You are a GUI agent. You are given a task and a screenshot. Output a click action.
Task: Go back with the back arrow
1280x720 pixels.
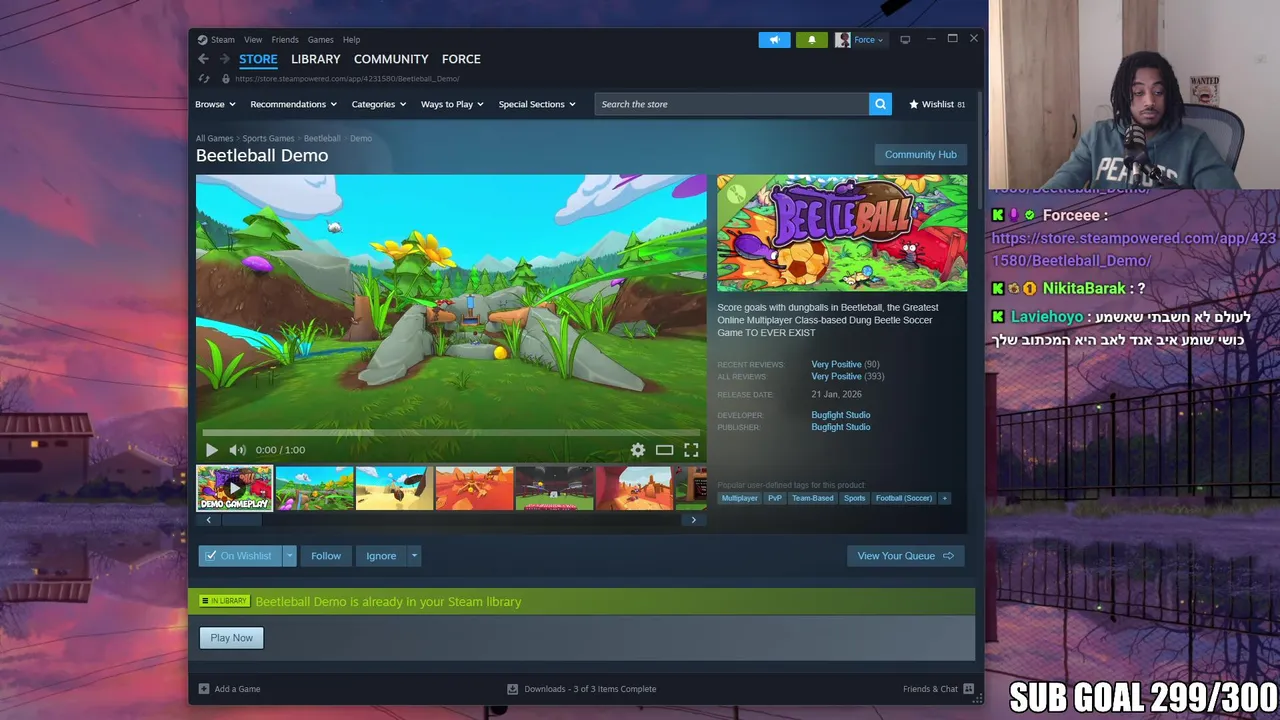pos(203,59)
